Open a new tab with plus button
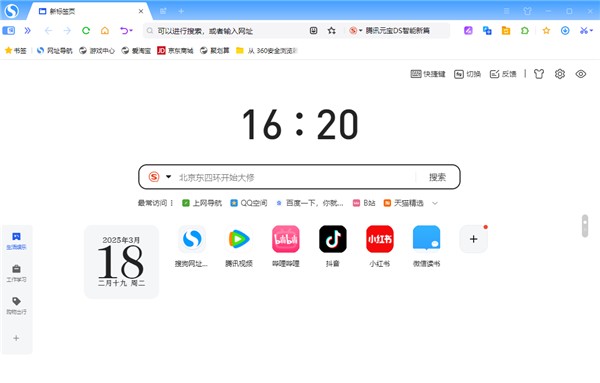600x383 pixels. [x=181, y=11]
